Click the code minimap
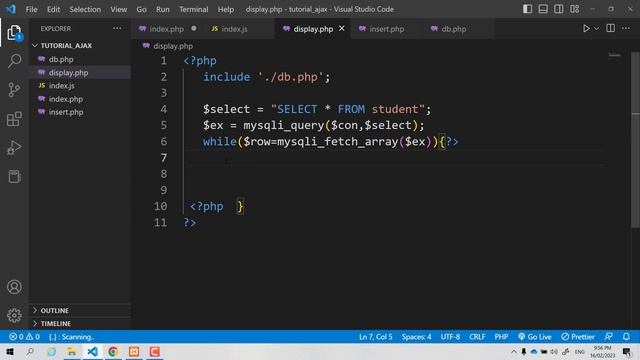This screenshot has height=360, width=640. tap(615, 55)
